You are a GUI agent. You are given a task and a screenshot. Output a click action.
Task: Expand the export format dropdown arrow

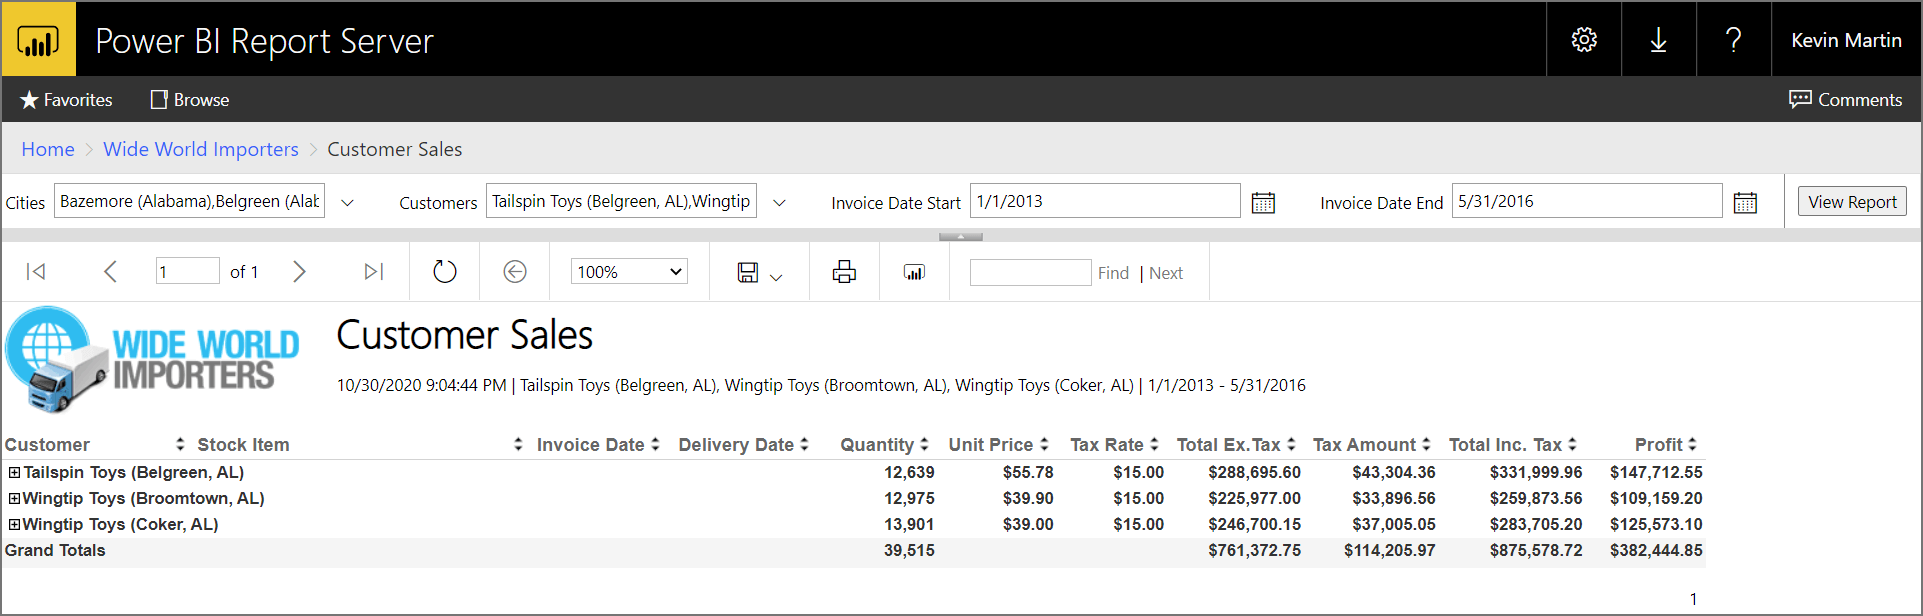coord(776,277)
